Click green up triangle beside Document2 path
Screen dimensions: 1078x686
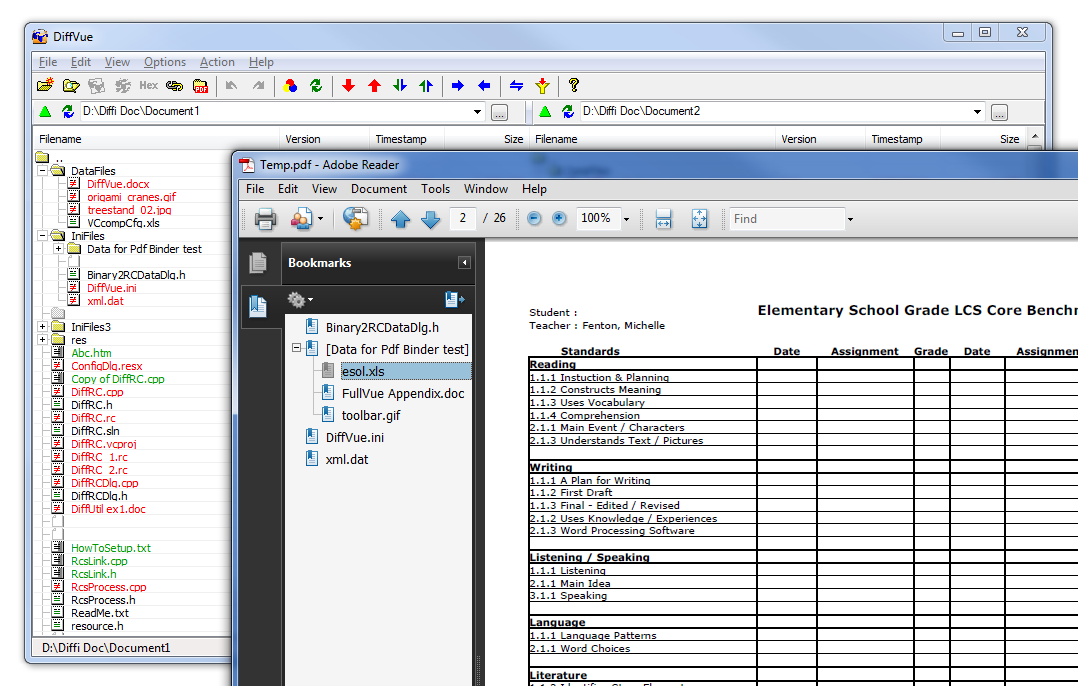(545, 111)
